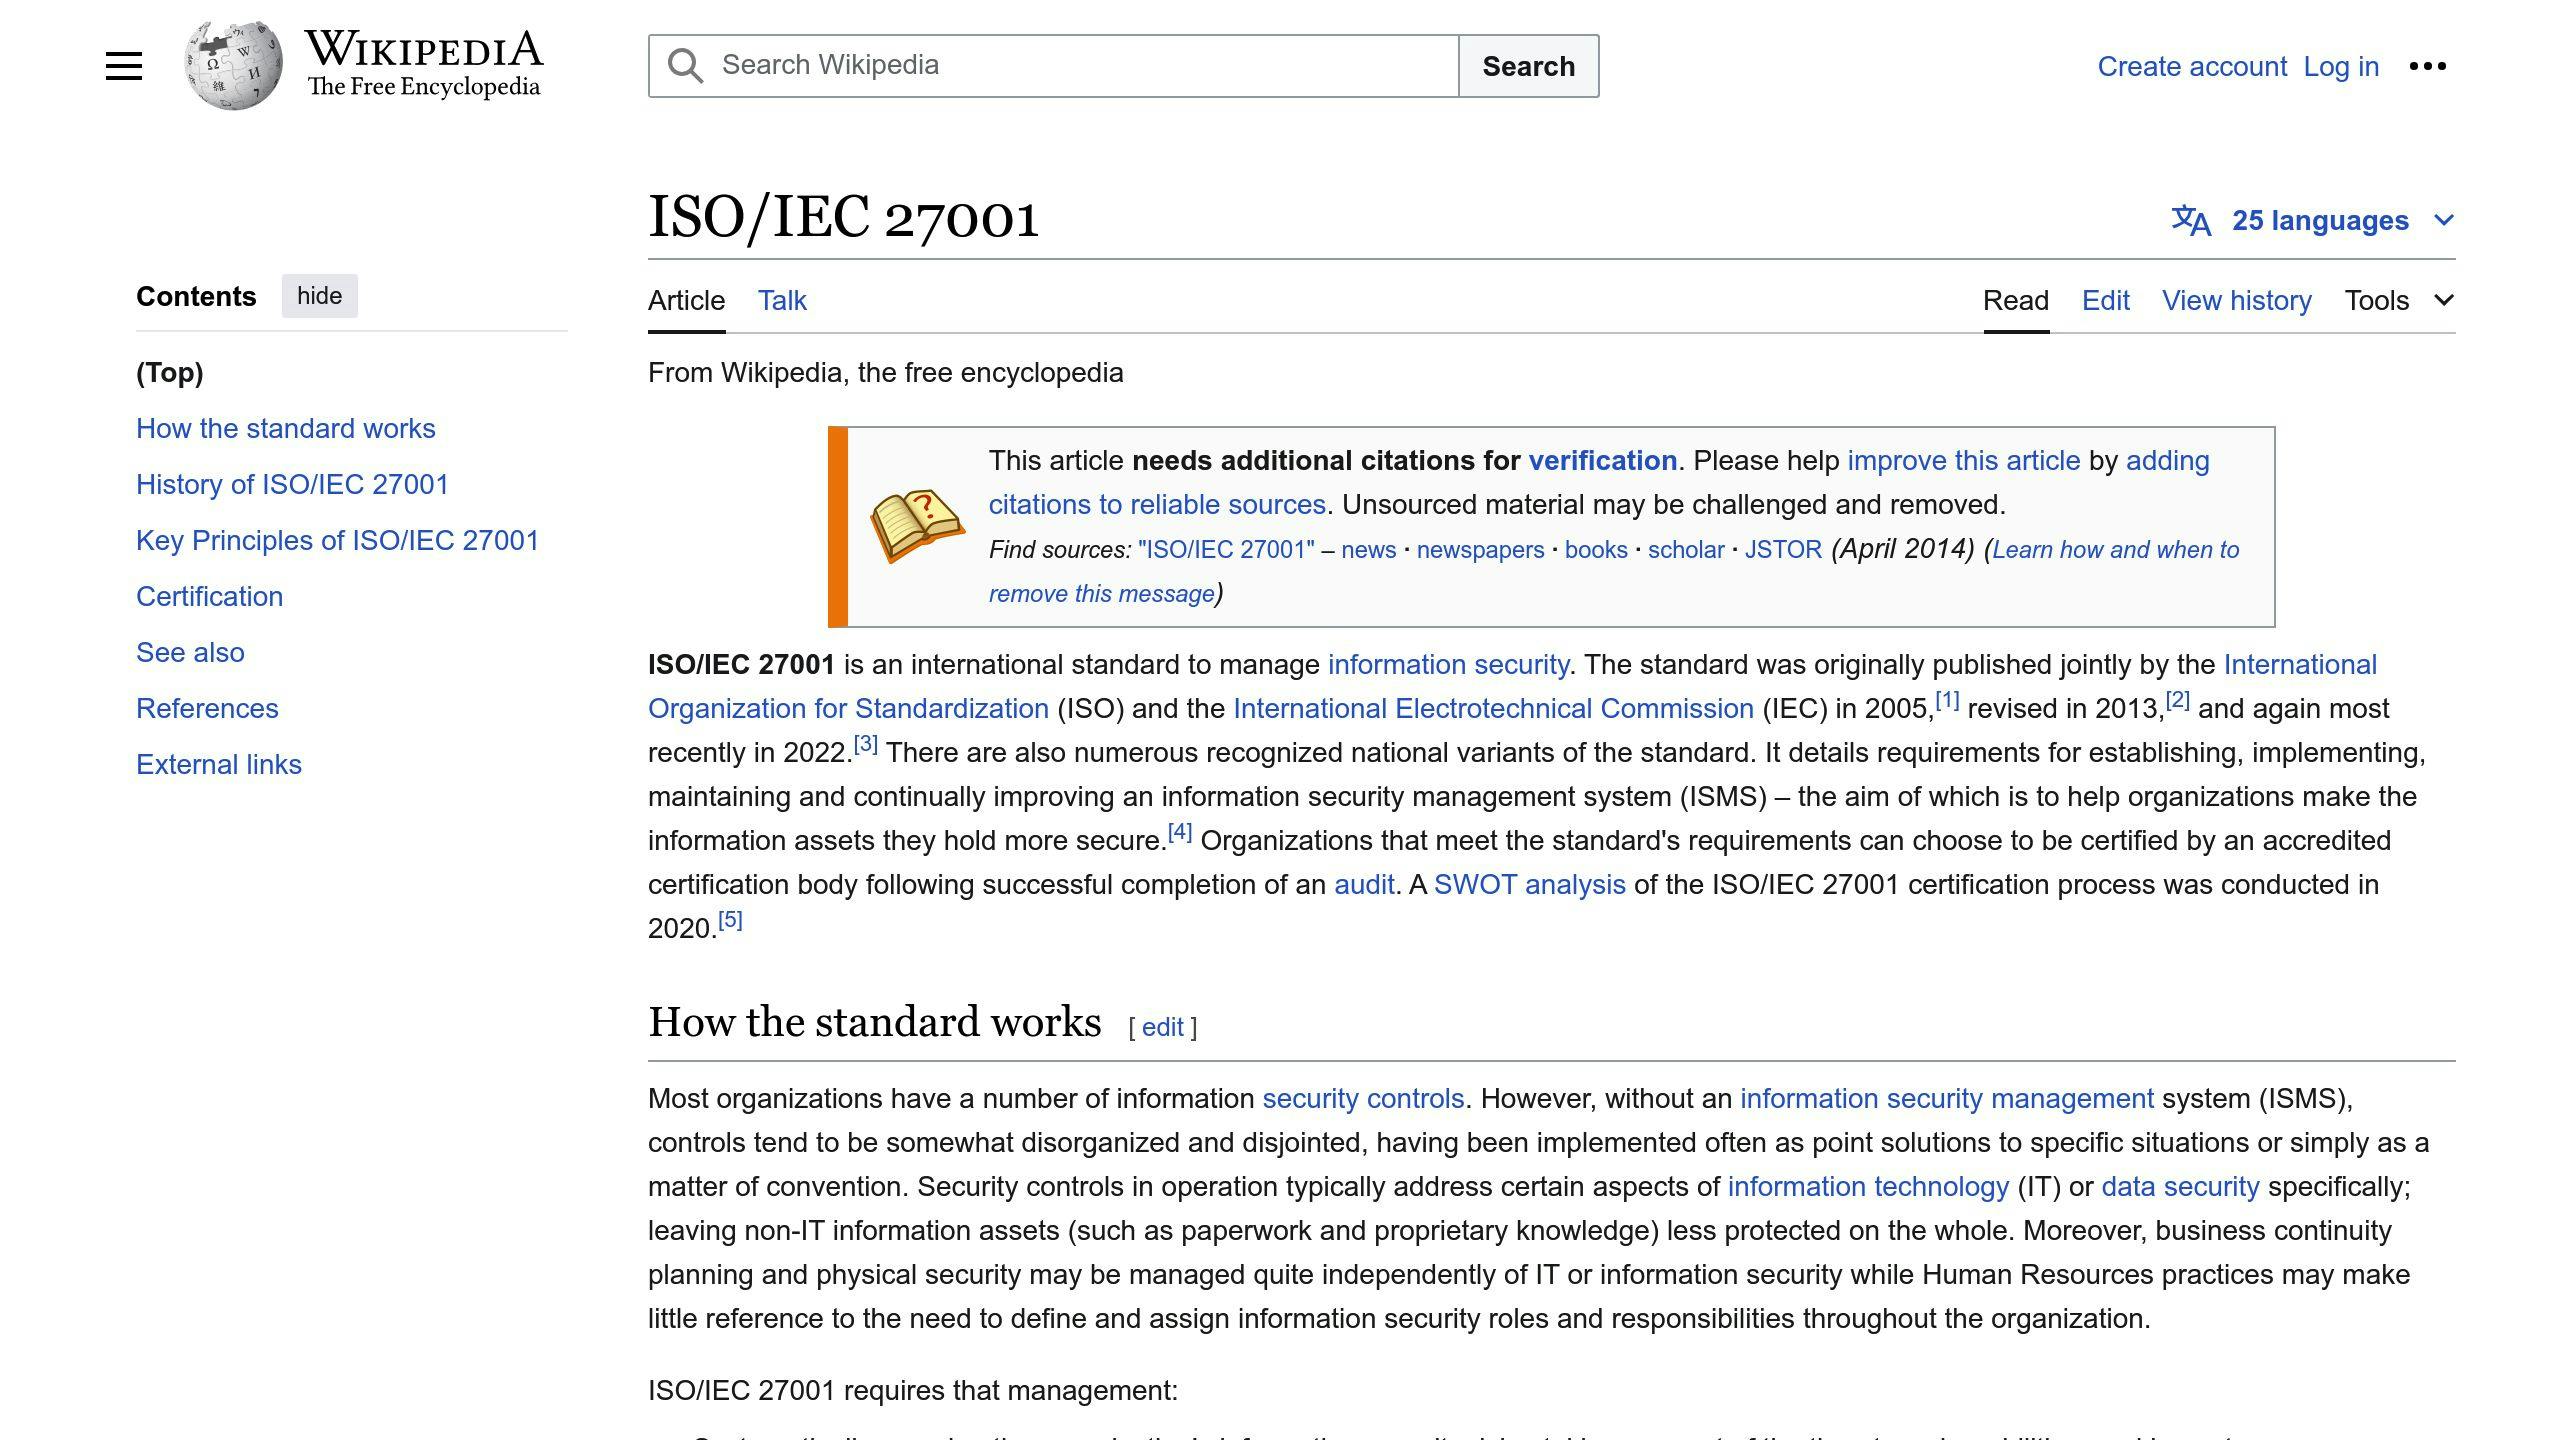Open the hamburger main menu

point(123,65)
